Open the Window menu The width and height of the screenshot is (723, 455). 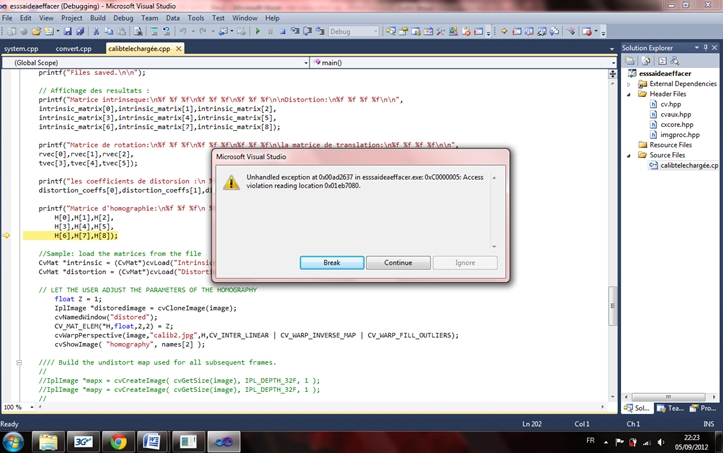pyautogui.click(x=244, y=18)
